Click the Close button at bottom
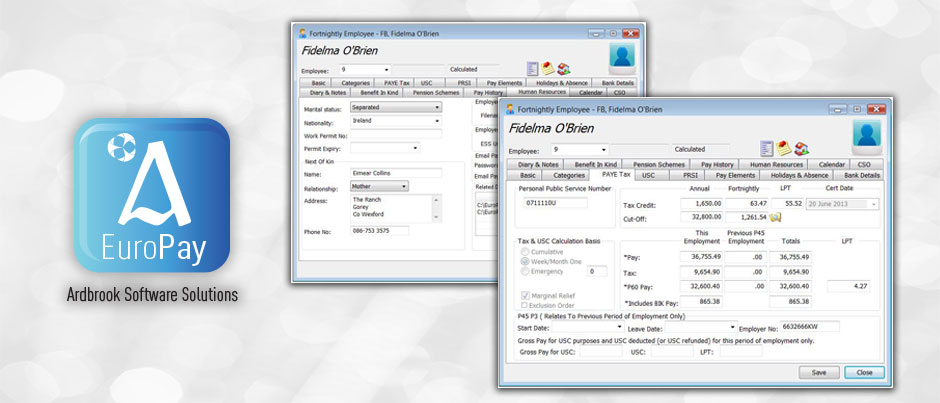The width and height of the screenshot is (940, 403). tap(864, 372)
